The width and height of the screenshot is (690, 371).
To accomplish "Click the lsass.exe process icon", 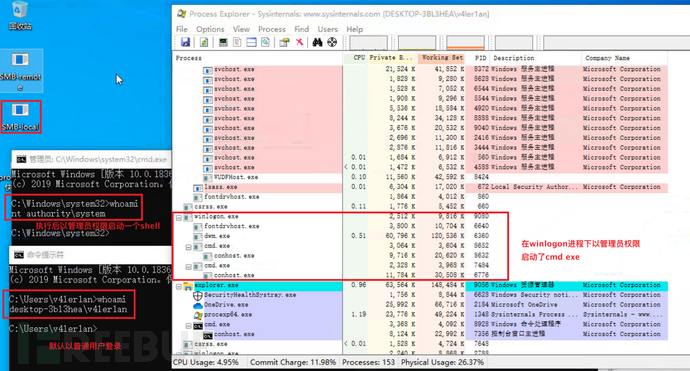I will pyautogui.click(x=198, y=187).
